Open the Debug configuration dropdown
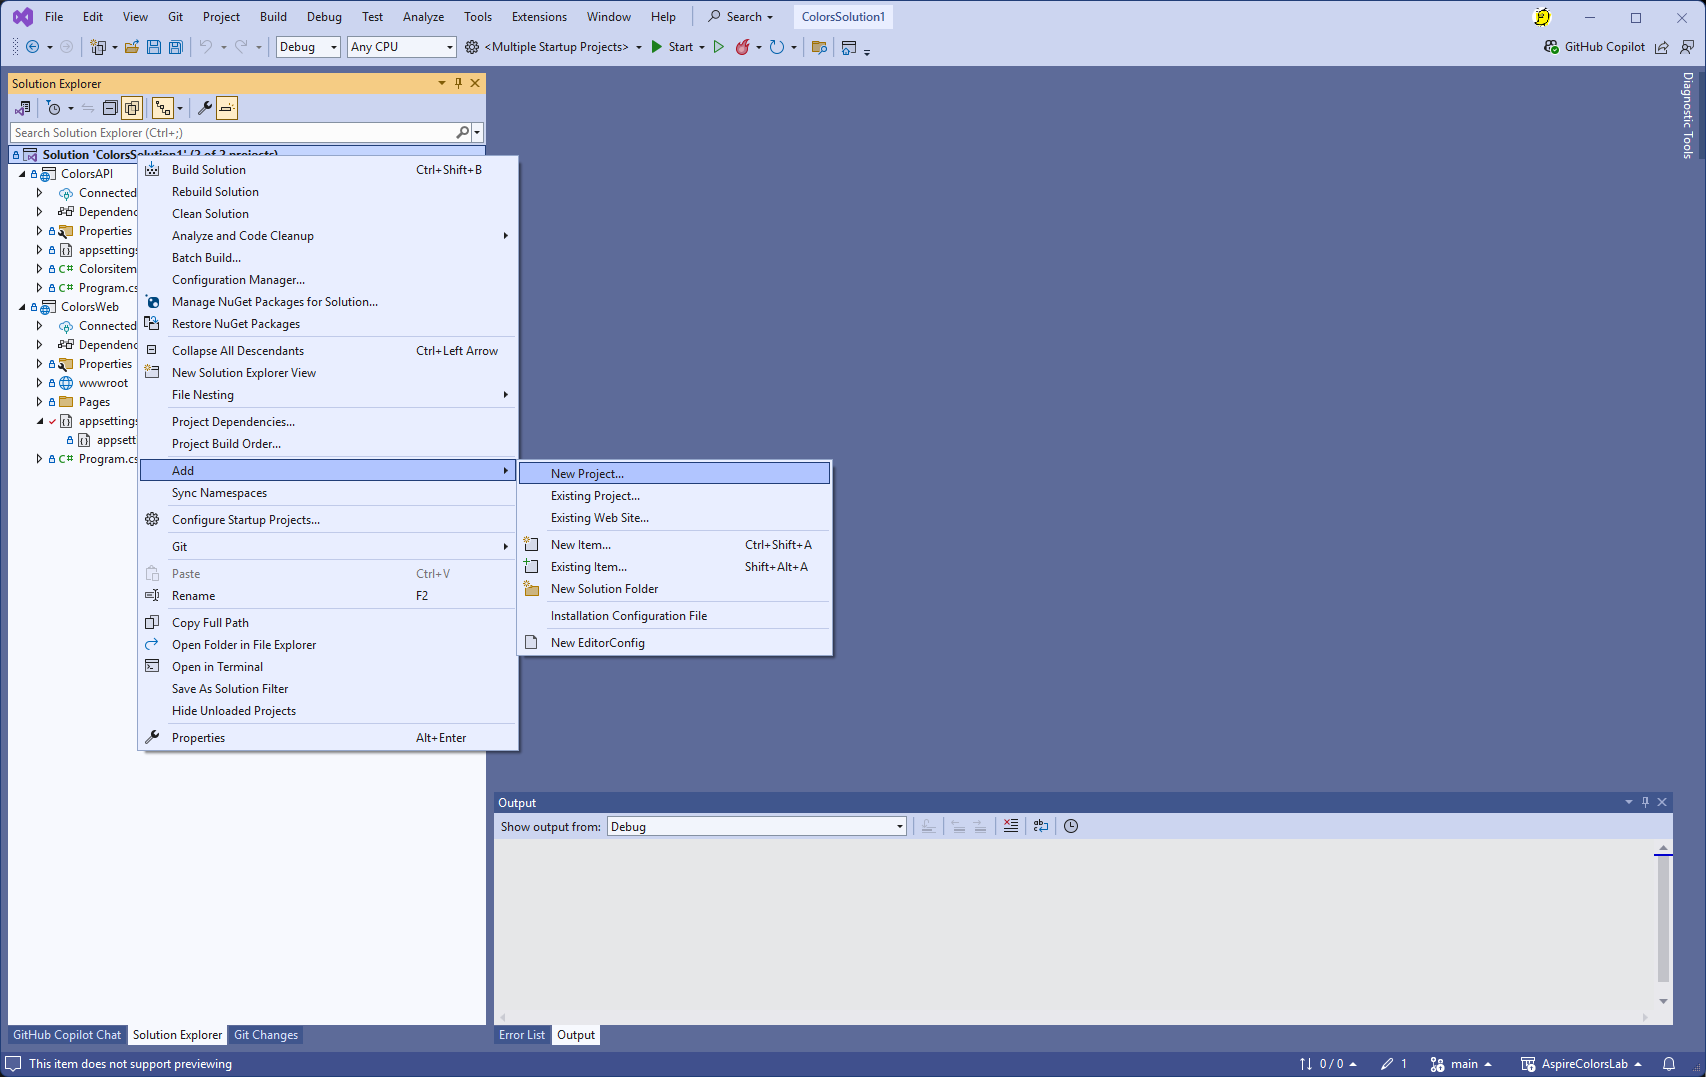 (308, 47)
